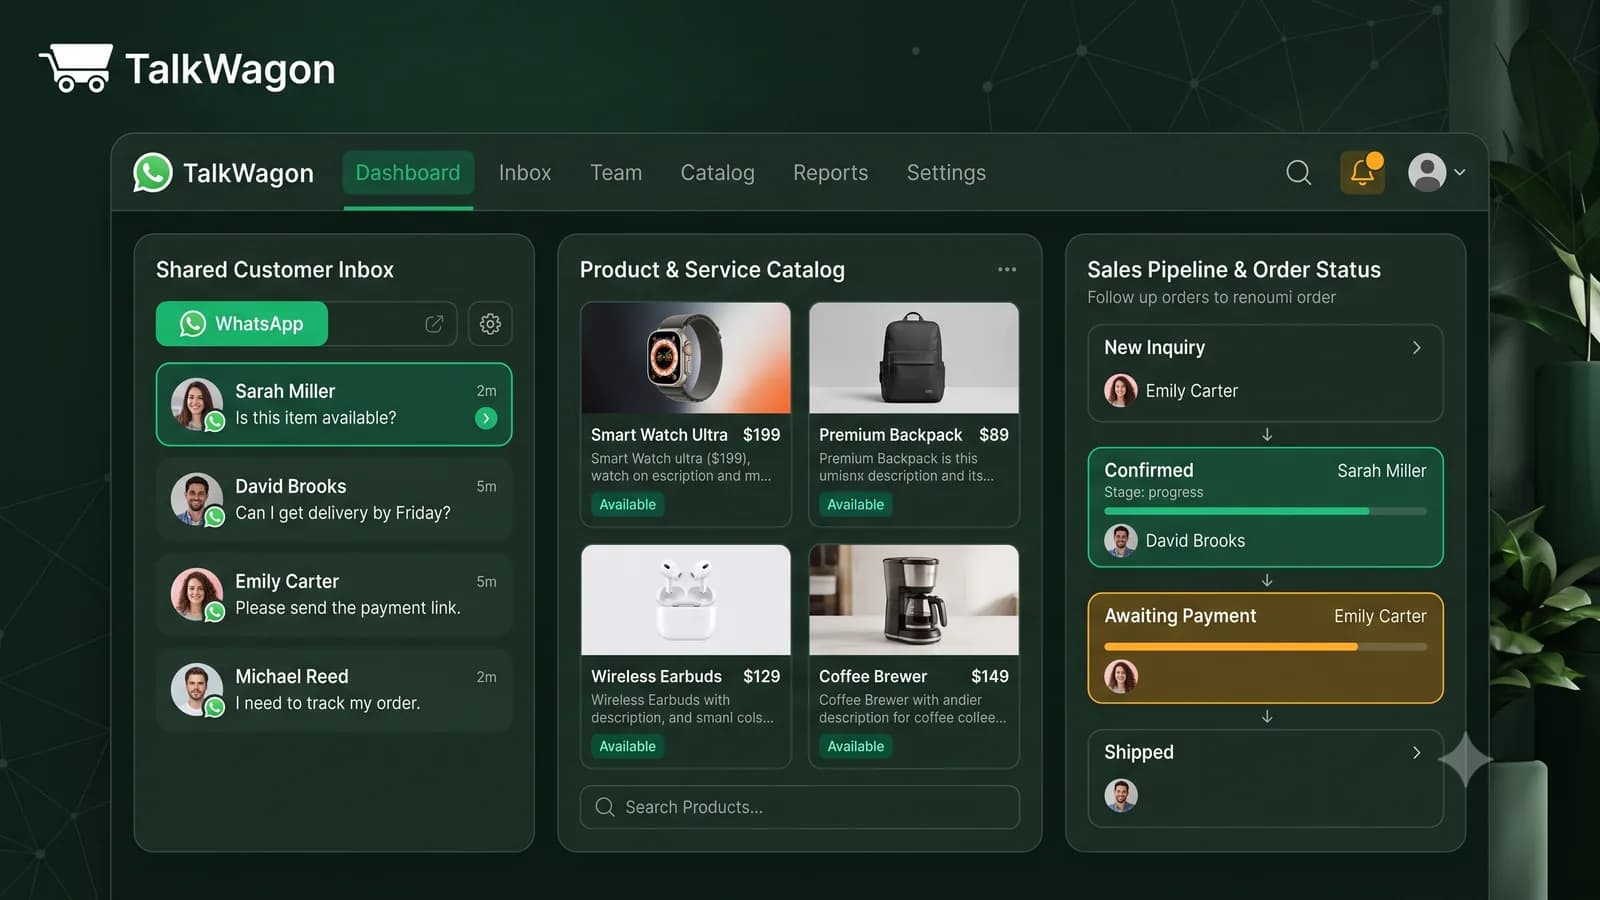This screenshot has height=900, width=1600.
Task: Open notifications bell
Action: coord(1362,172)
